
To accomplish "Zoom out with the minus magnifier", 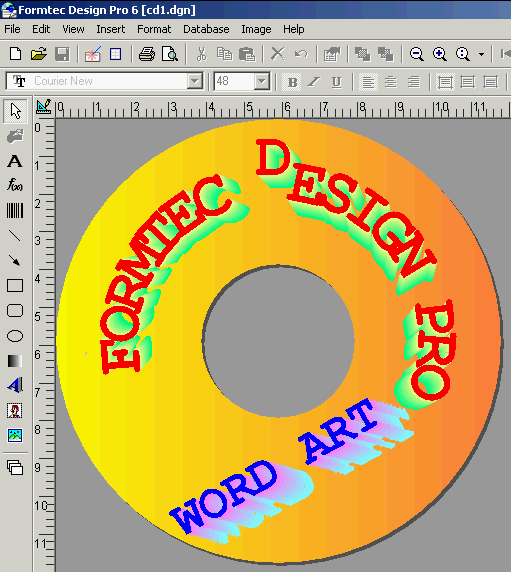I will 417,54.
